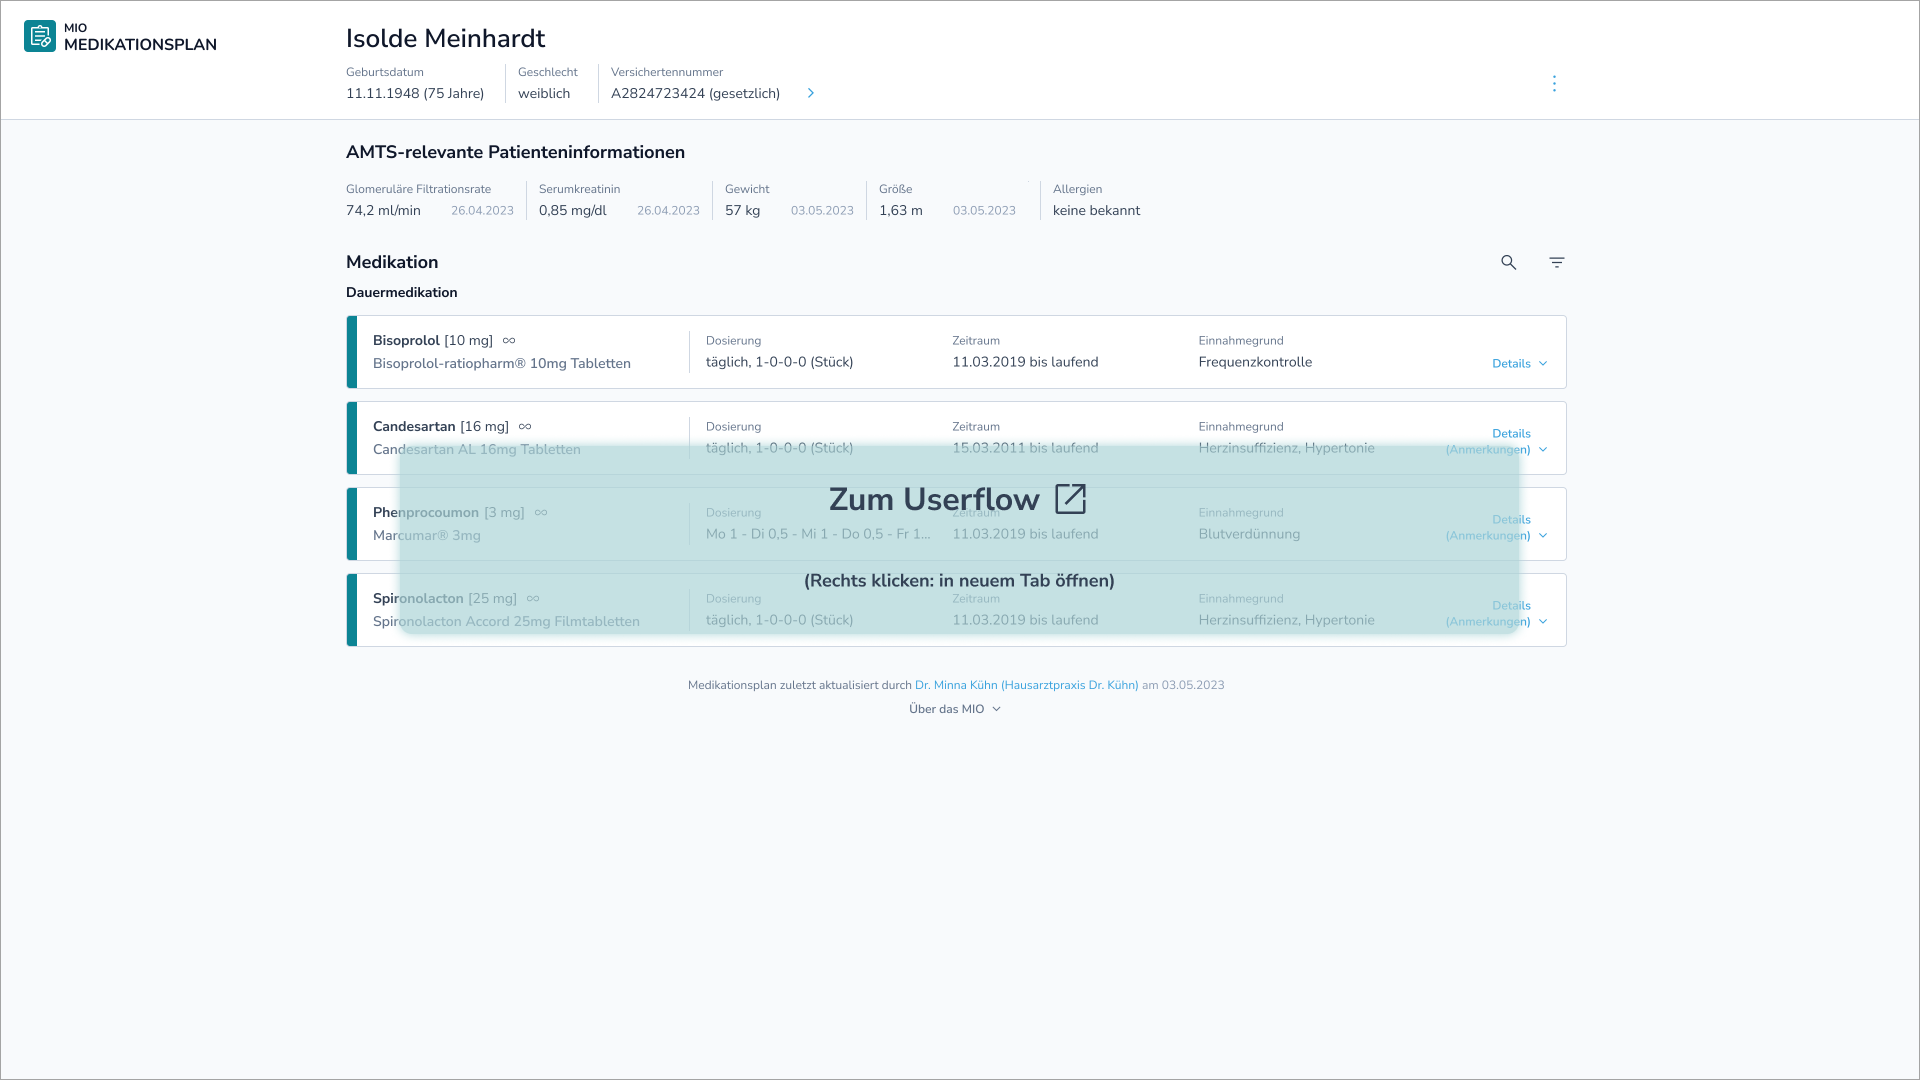Click the infinity icon next to Phenprocoumon
1920x1080 pixels.
[x=541, y=513]
